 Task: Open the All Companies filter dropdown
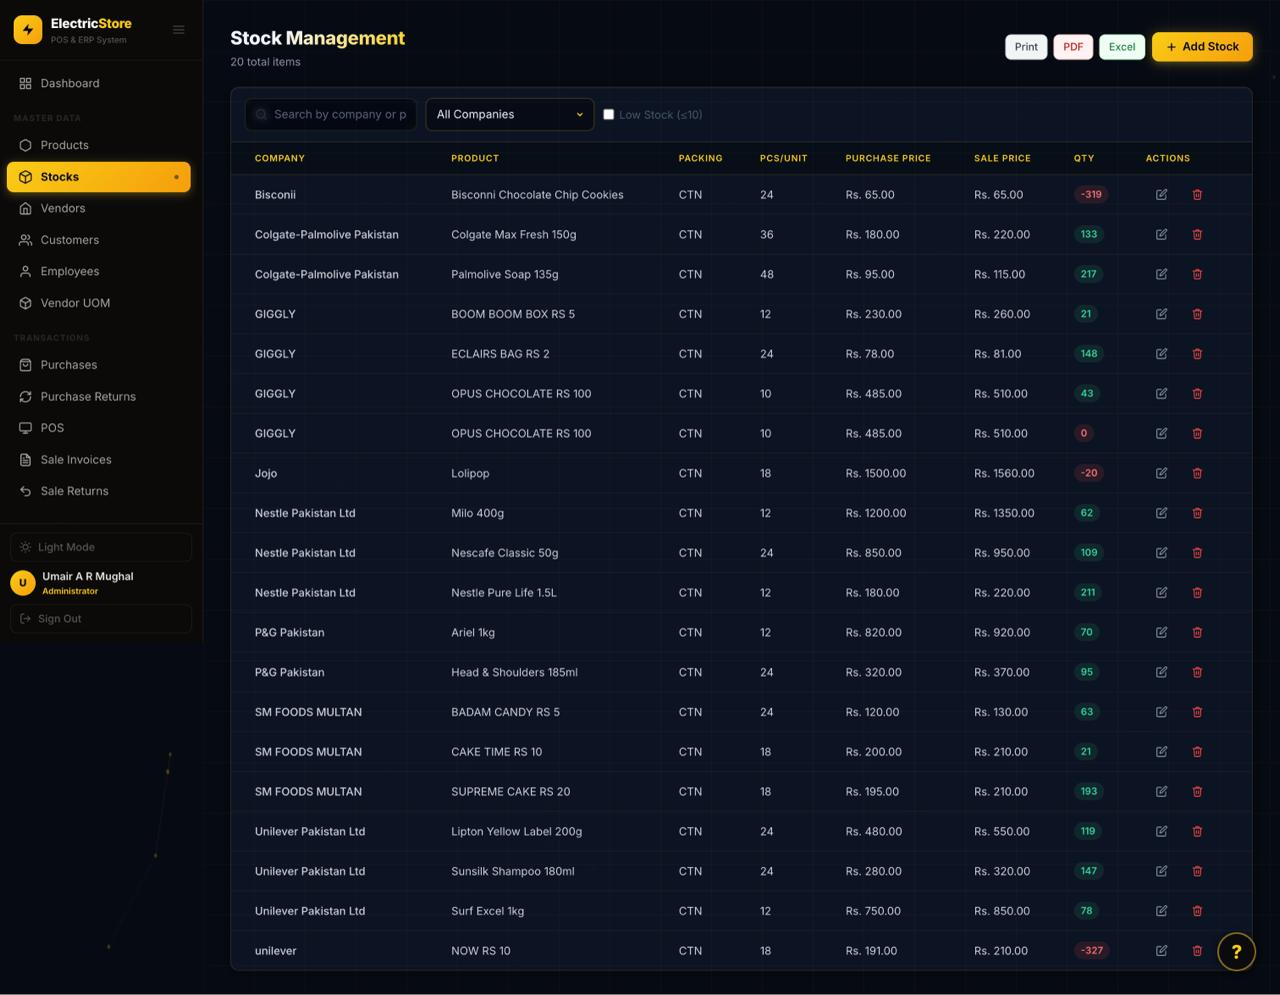coord(510,114)
